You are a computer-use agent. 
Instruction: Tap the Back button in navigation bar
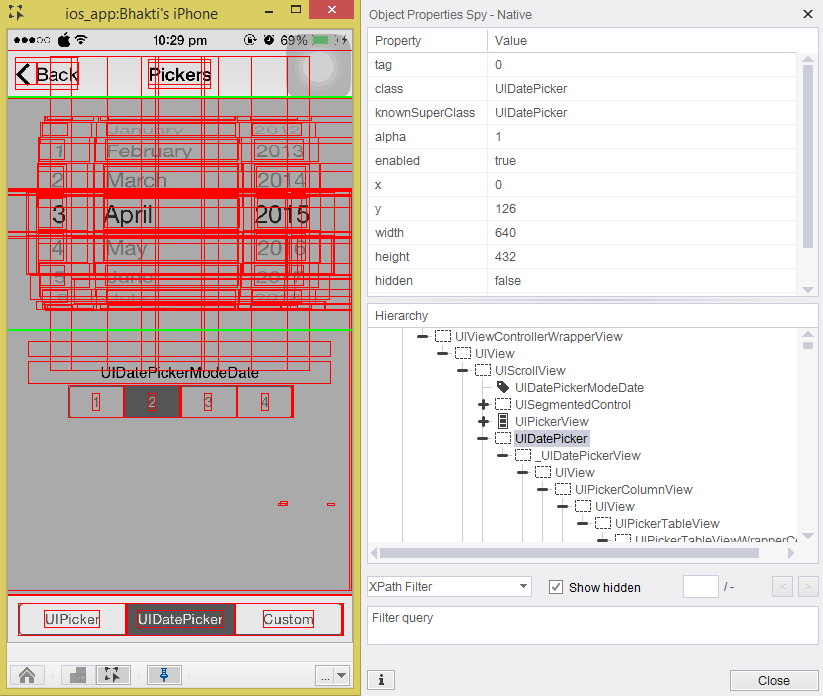tap(47, 75)
